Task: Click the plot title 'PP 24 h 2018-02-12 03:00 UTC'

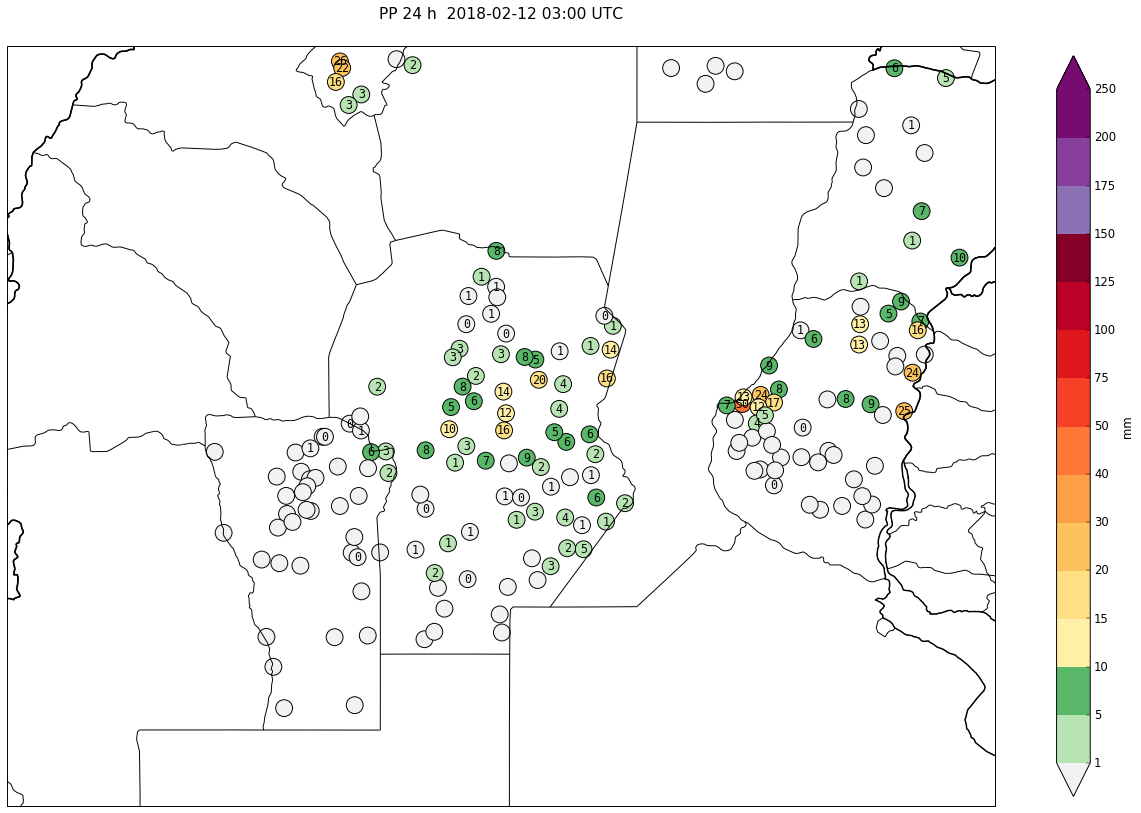Action: [501, 14]
